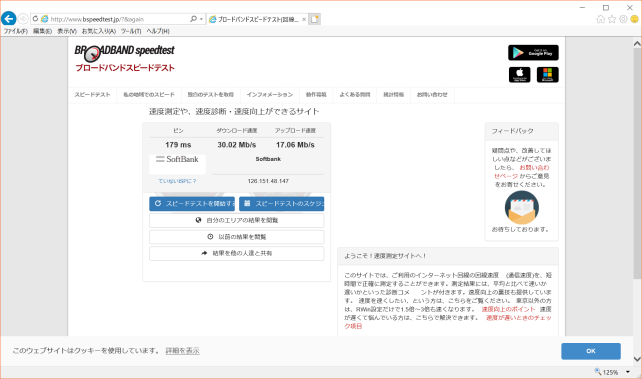
Task: Go back with the browser back arrow
Action: pyautogui.click(x=9, y=18)
